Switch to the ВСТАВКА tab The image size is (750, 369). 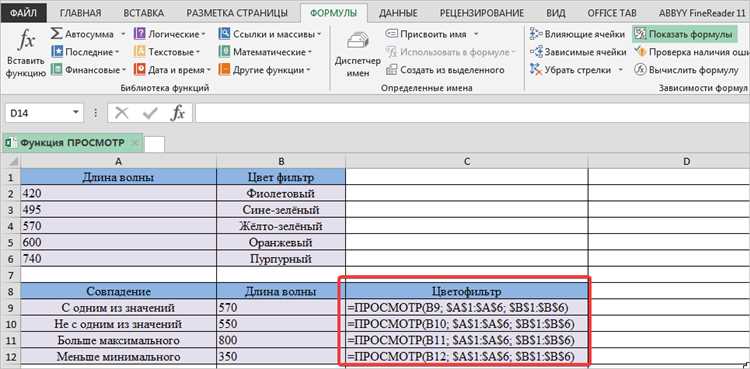143,13
